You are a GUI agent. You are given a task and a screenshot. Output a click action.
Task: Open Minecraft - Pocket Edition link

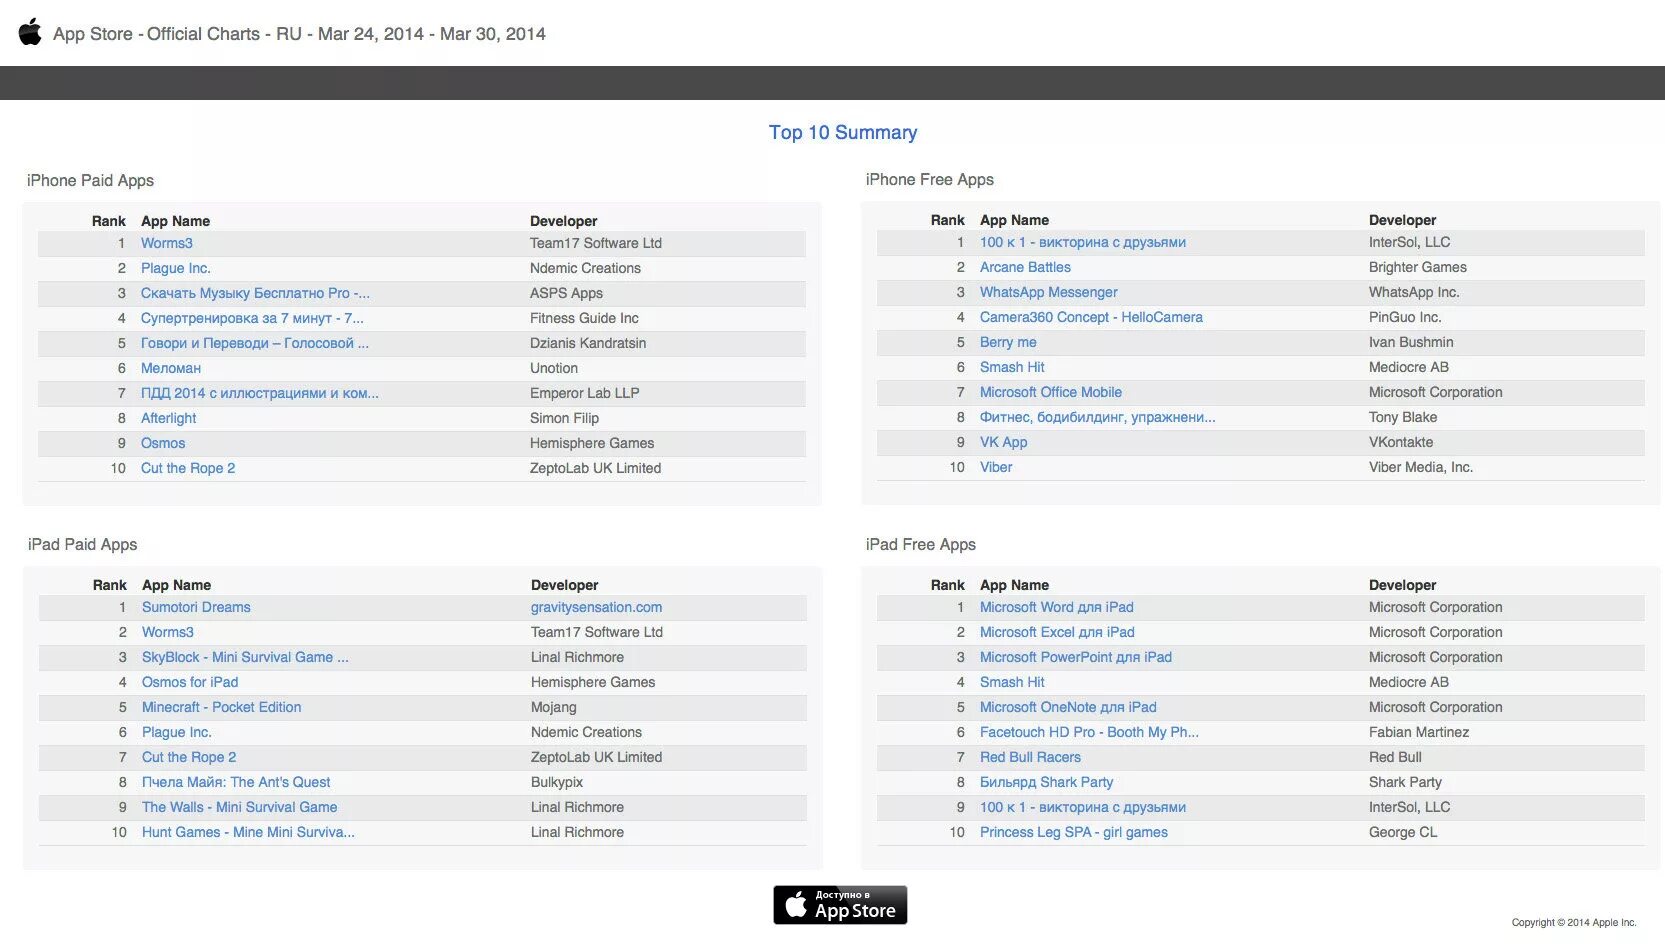220,706
